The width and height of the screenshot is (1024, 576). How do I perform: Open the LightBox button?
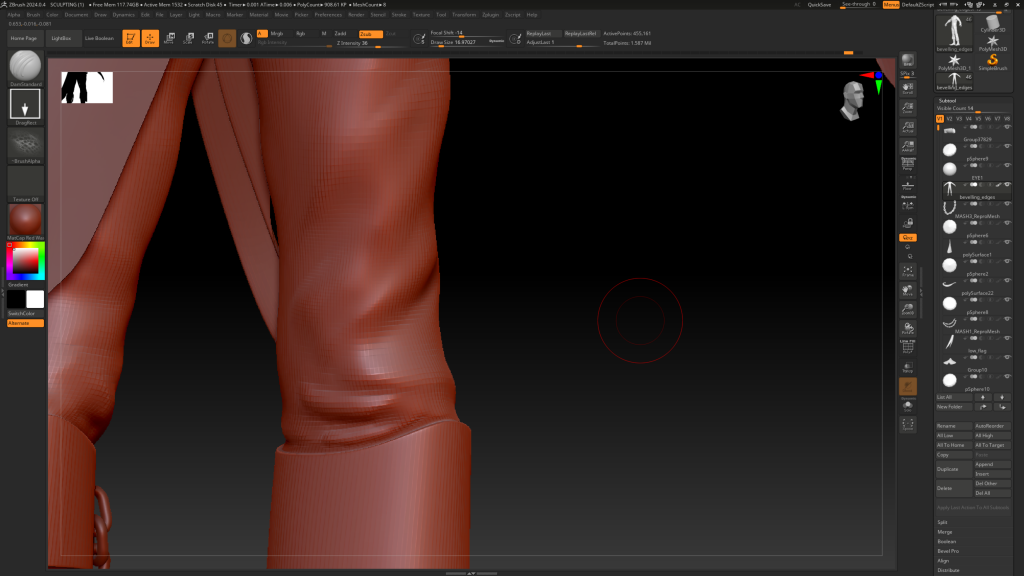(60, 38)
